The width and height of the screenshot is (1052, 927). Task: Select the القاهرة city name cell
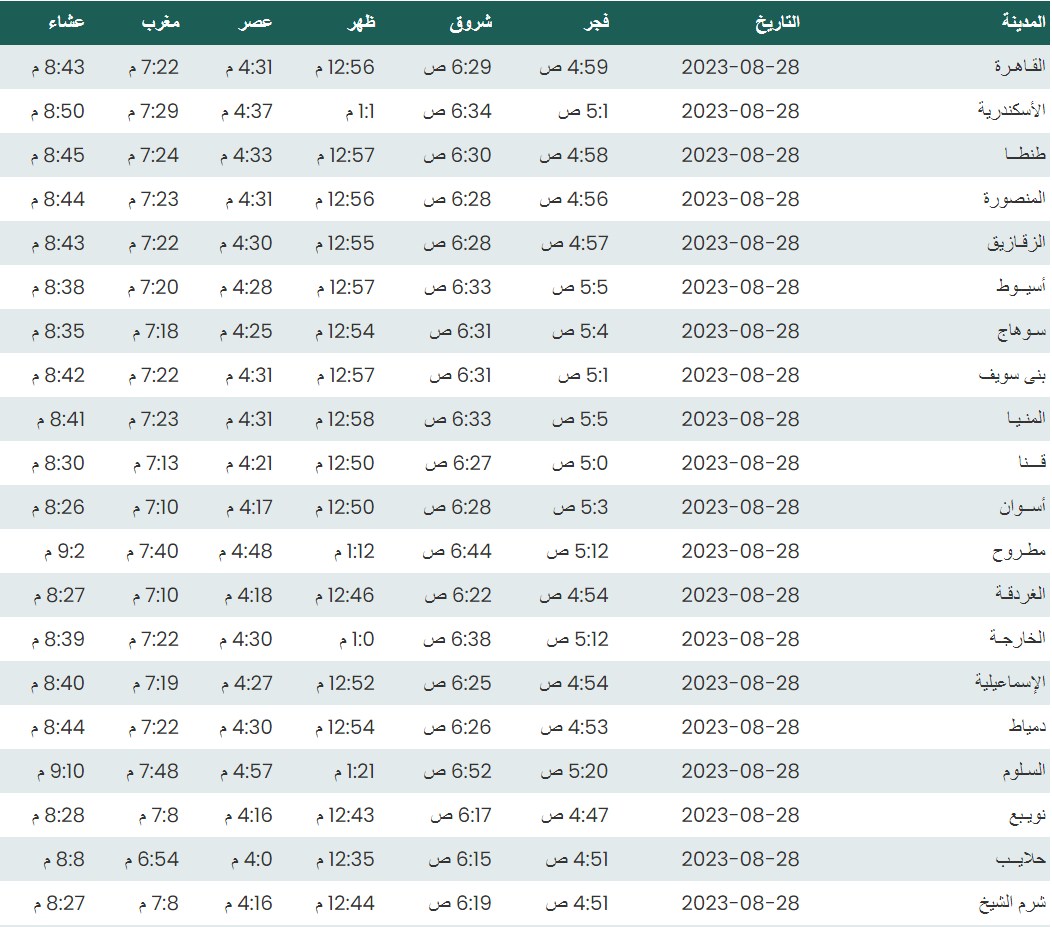[x=1019, y=67]
